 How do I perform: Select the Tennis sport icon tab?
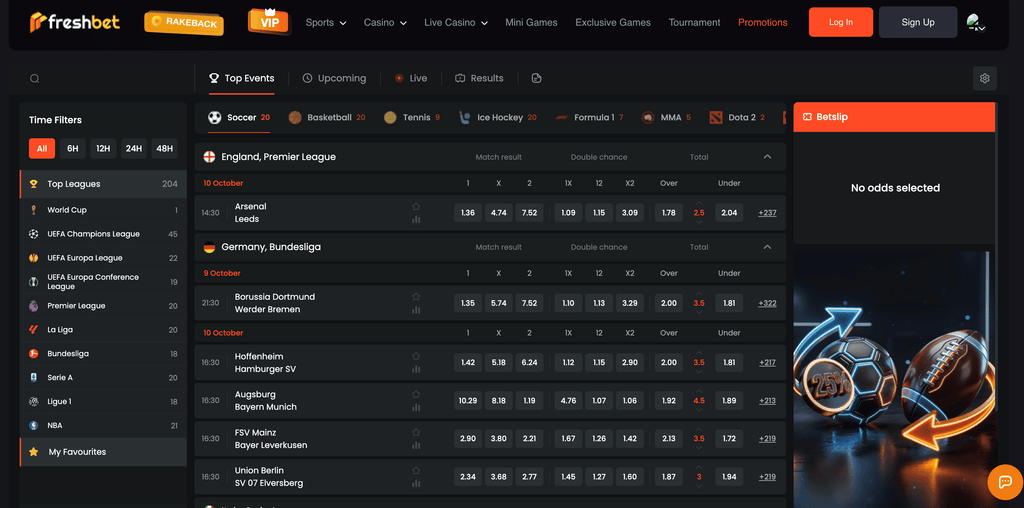tap(411, 118)
